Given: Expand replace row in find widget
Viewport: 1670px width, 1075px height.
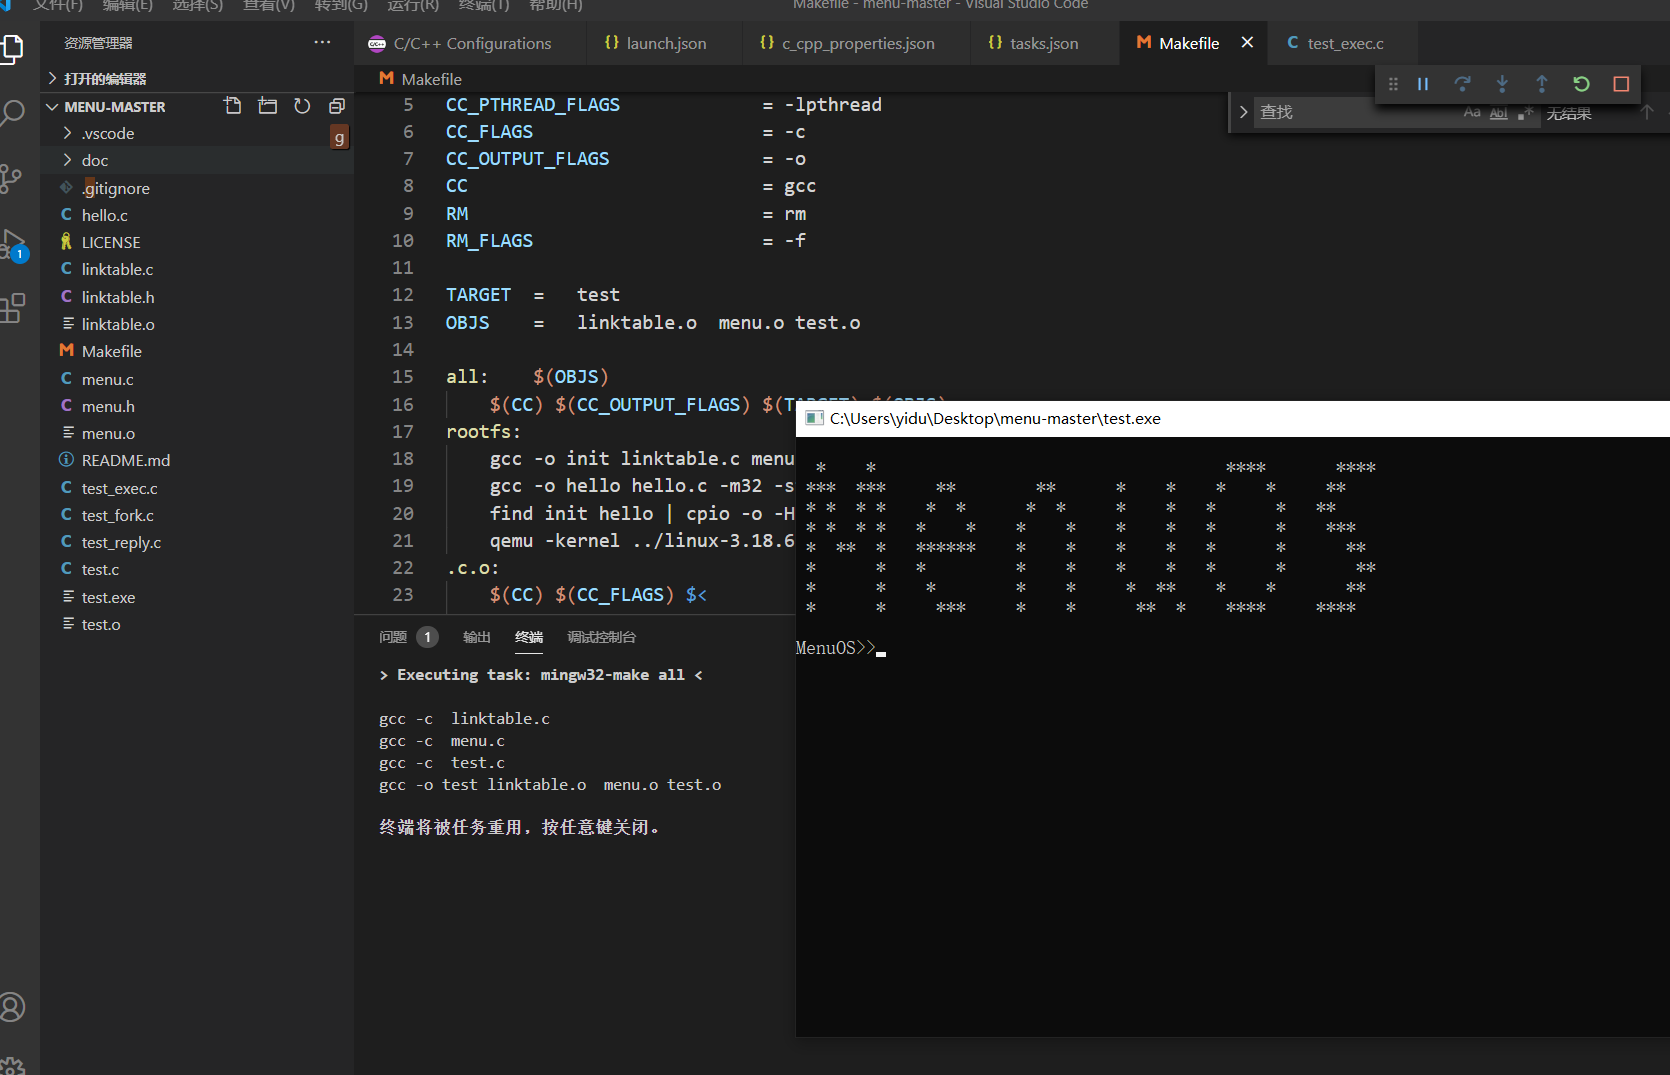Looking at the screenshot, I should tap(1243, 112).
